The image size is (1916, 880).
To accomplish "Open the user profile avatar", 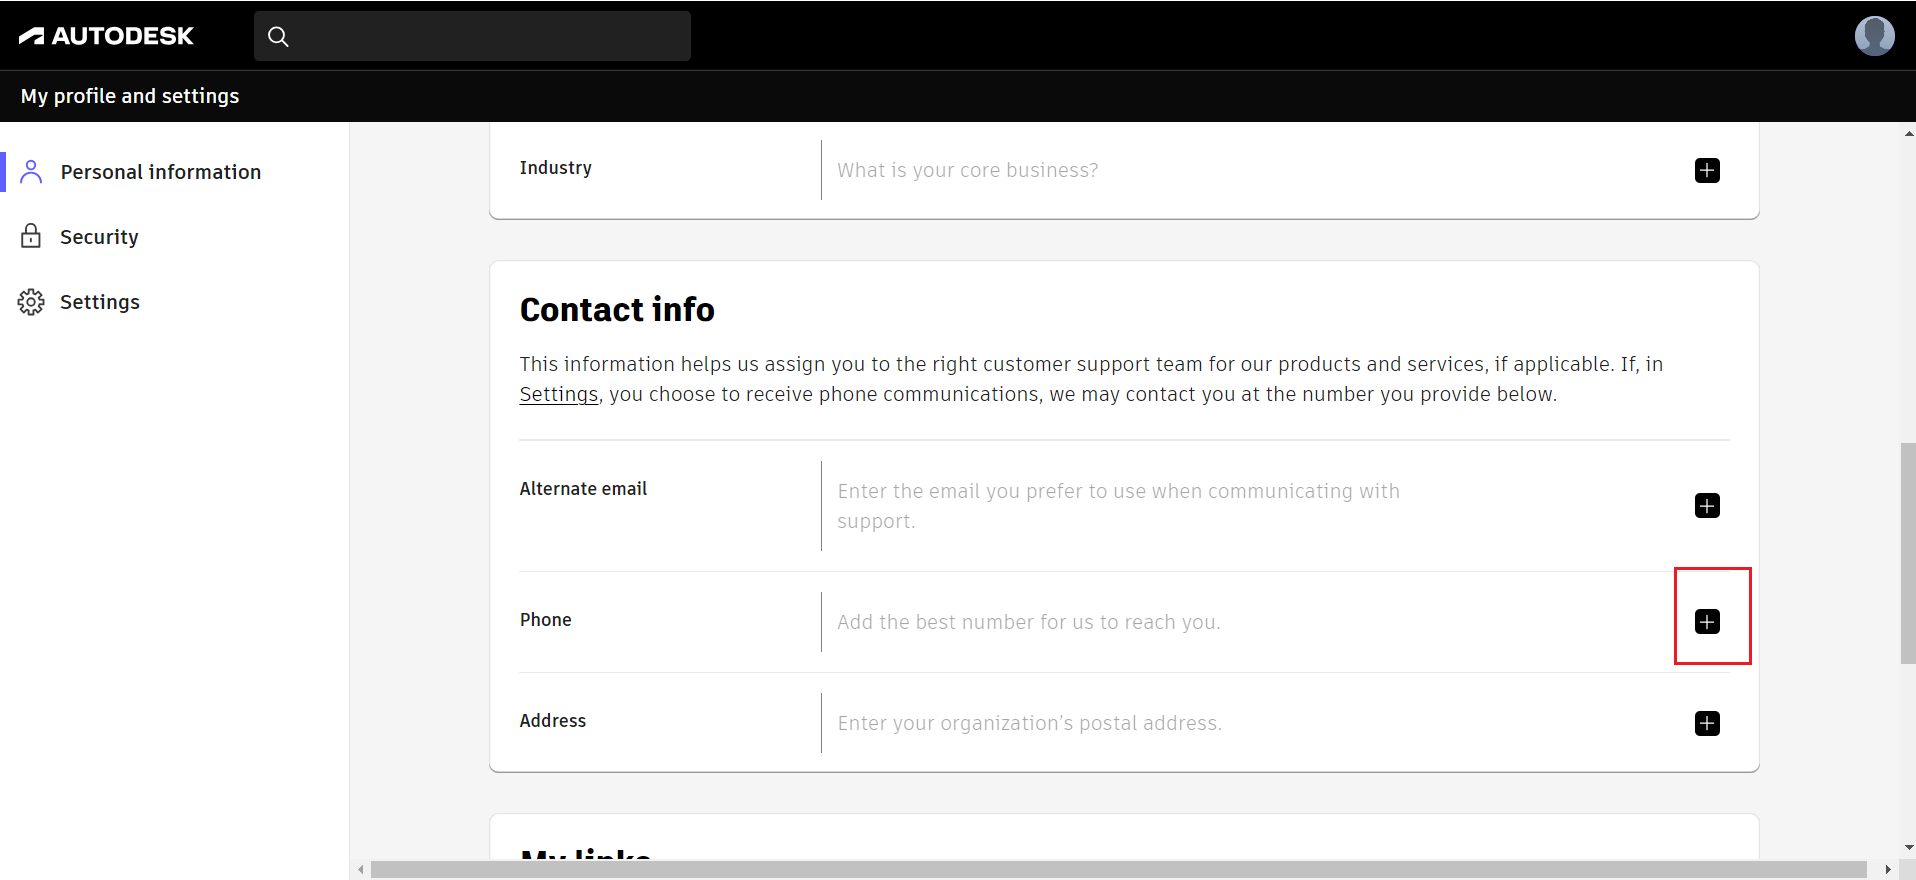I will (x=1873, y=36).
